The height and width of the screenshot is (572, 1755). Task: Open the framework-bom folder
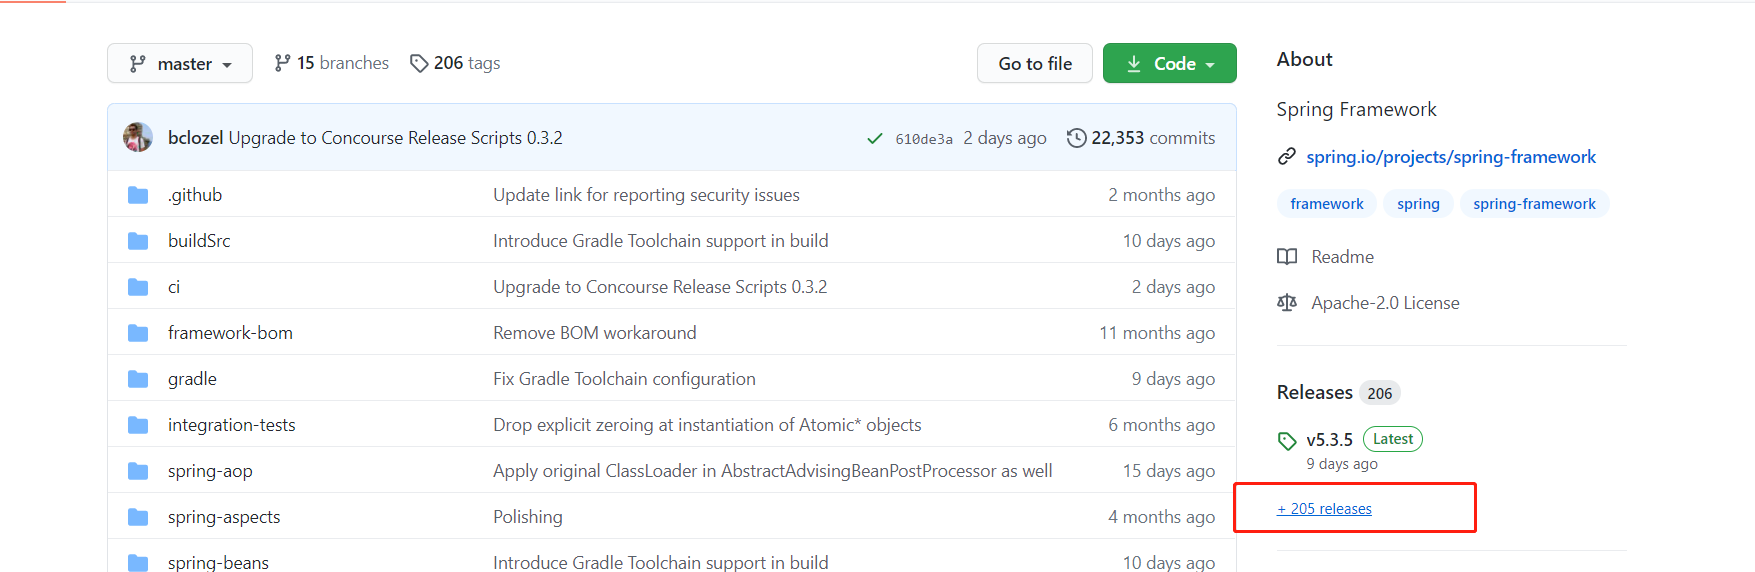point(230,333)
